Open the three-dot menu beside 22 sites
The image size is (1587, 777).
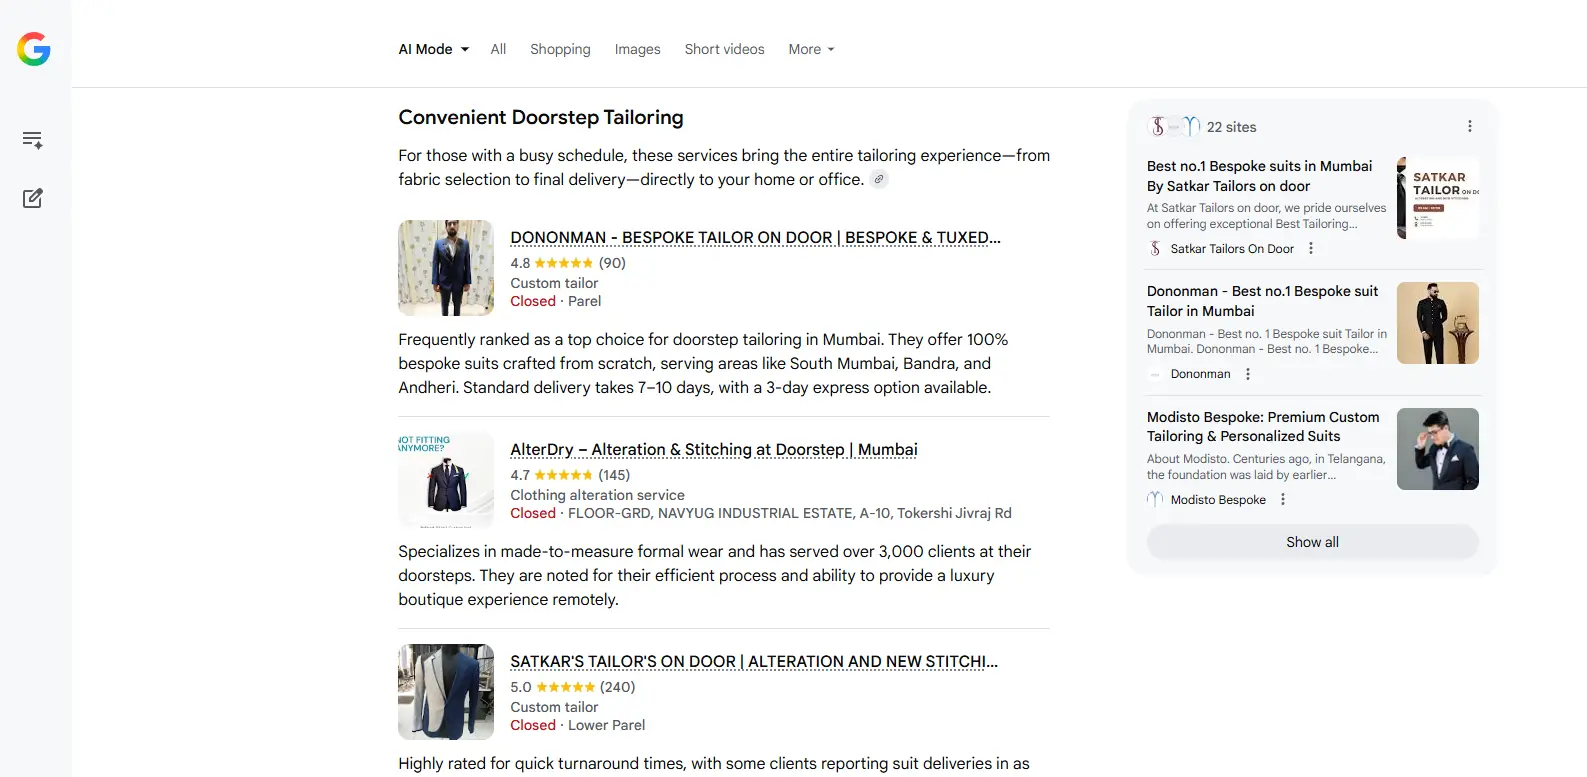coord(1469,127)
